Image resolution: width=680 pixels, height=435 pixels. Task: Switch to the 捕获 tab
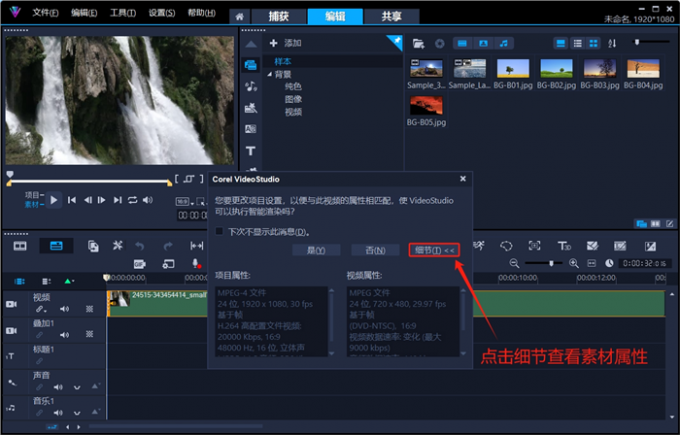[x=278, y=16]
